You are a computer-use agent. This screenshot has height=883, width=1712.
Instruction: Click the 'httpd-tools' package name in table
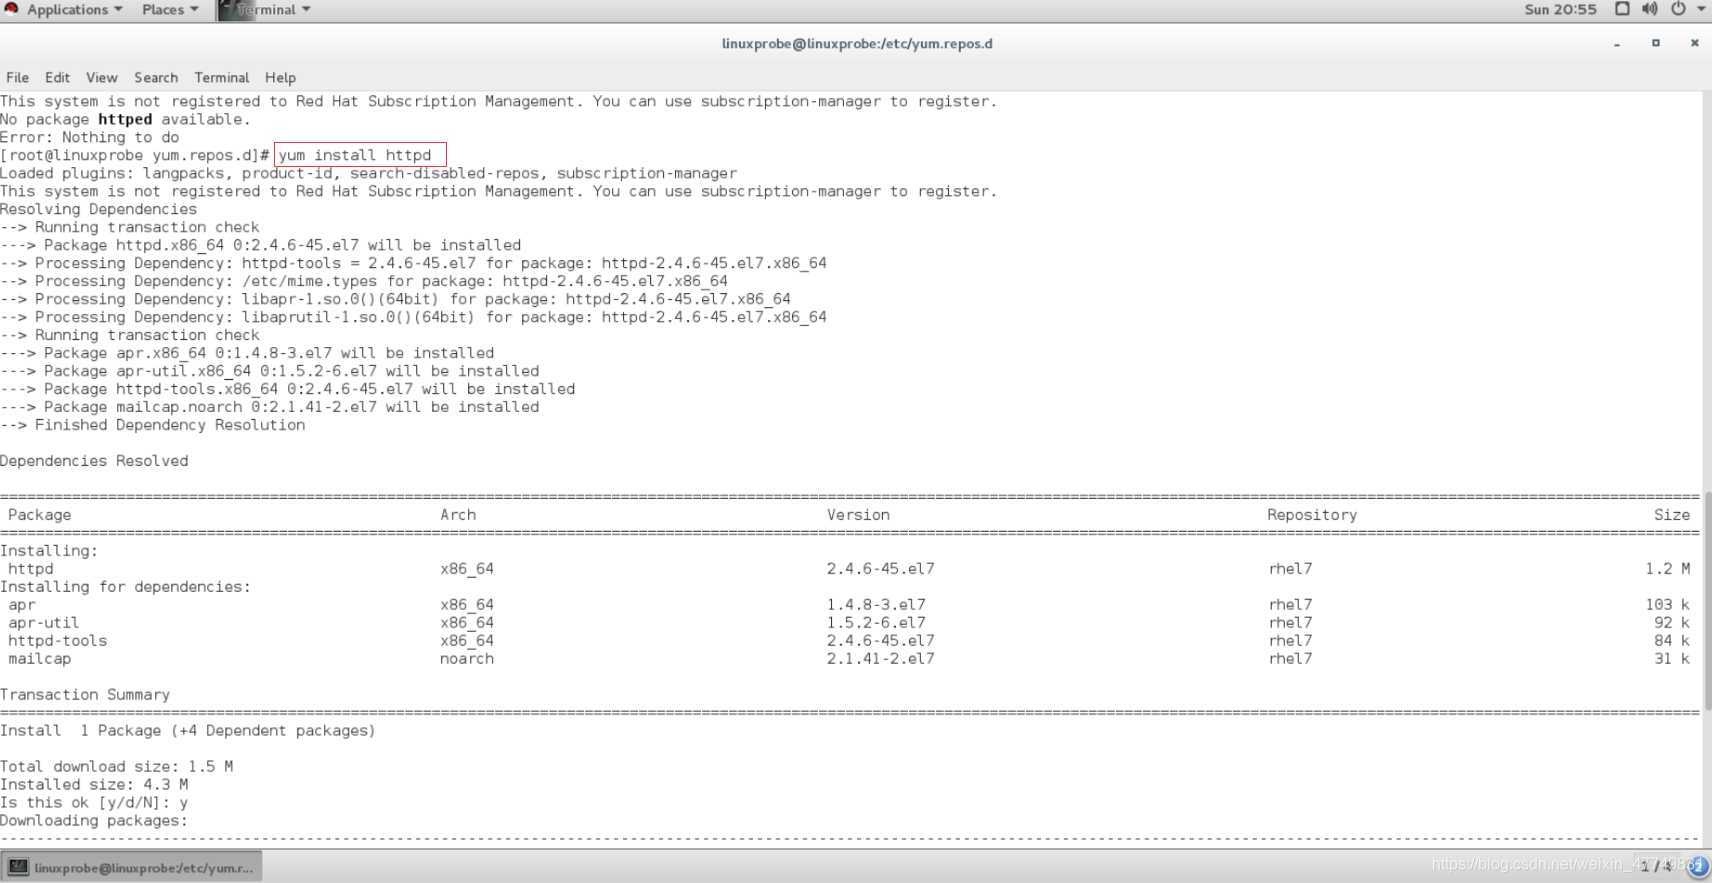pos(58,641)
